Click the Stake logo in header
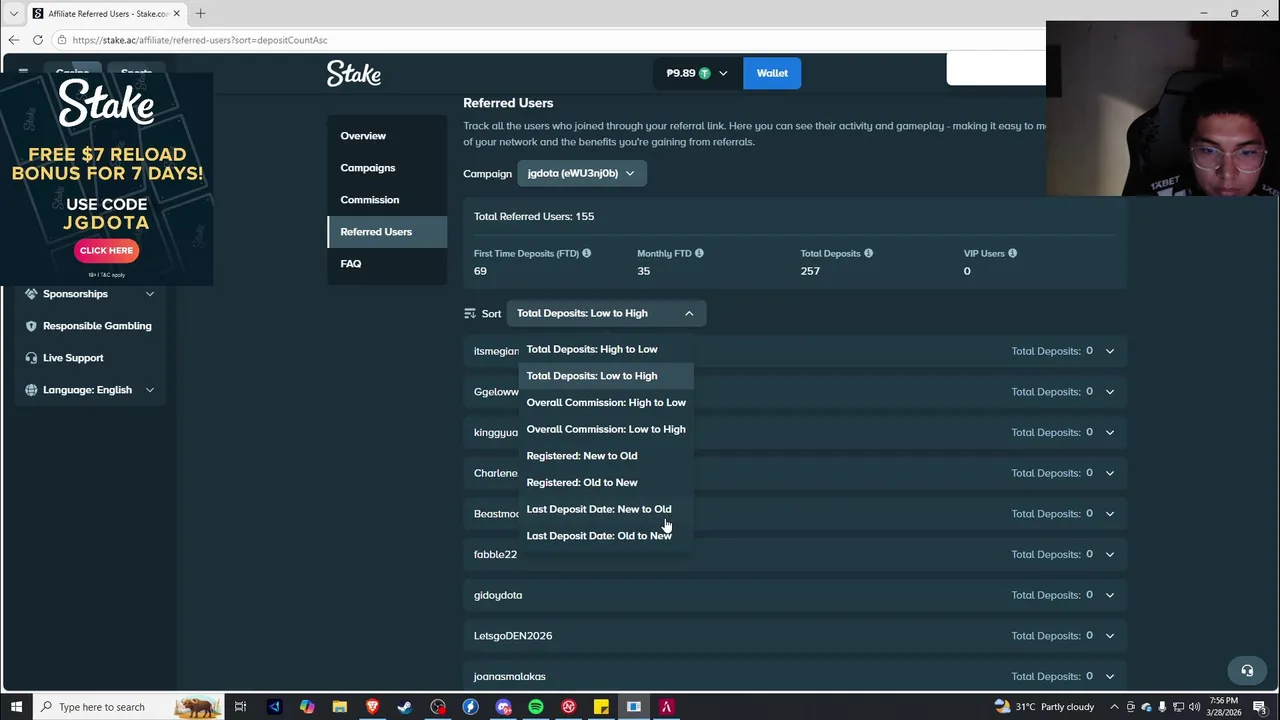 pyautogui.click(x=354, y=73)
